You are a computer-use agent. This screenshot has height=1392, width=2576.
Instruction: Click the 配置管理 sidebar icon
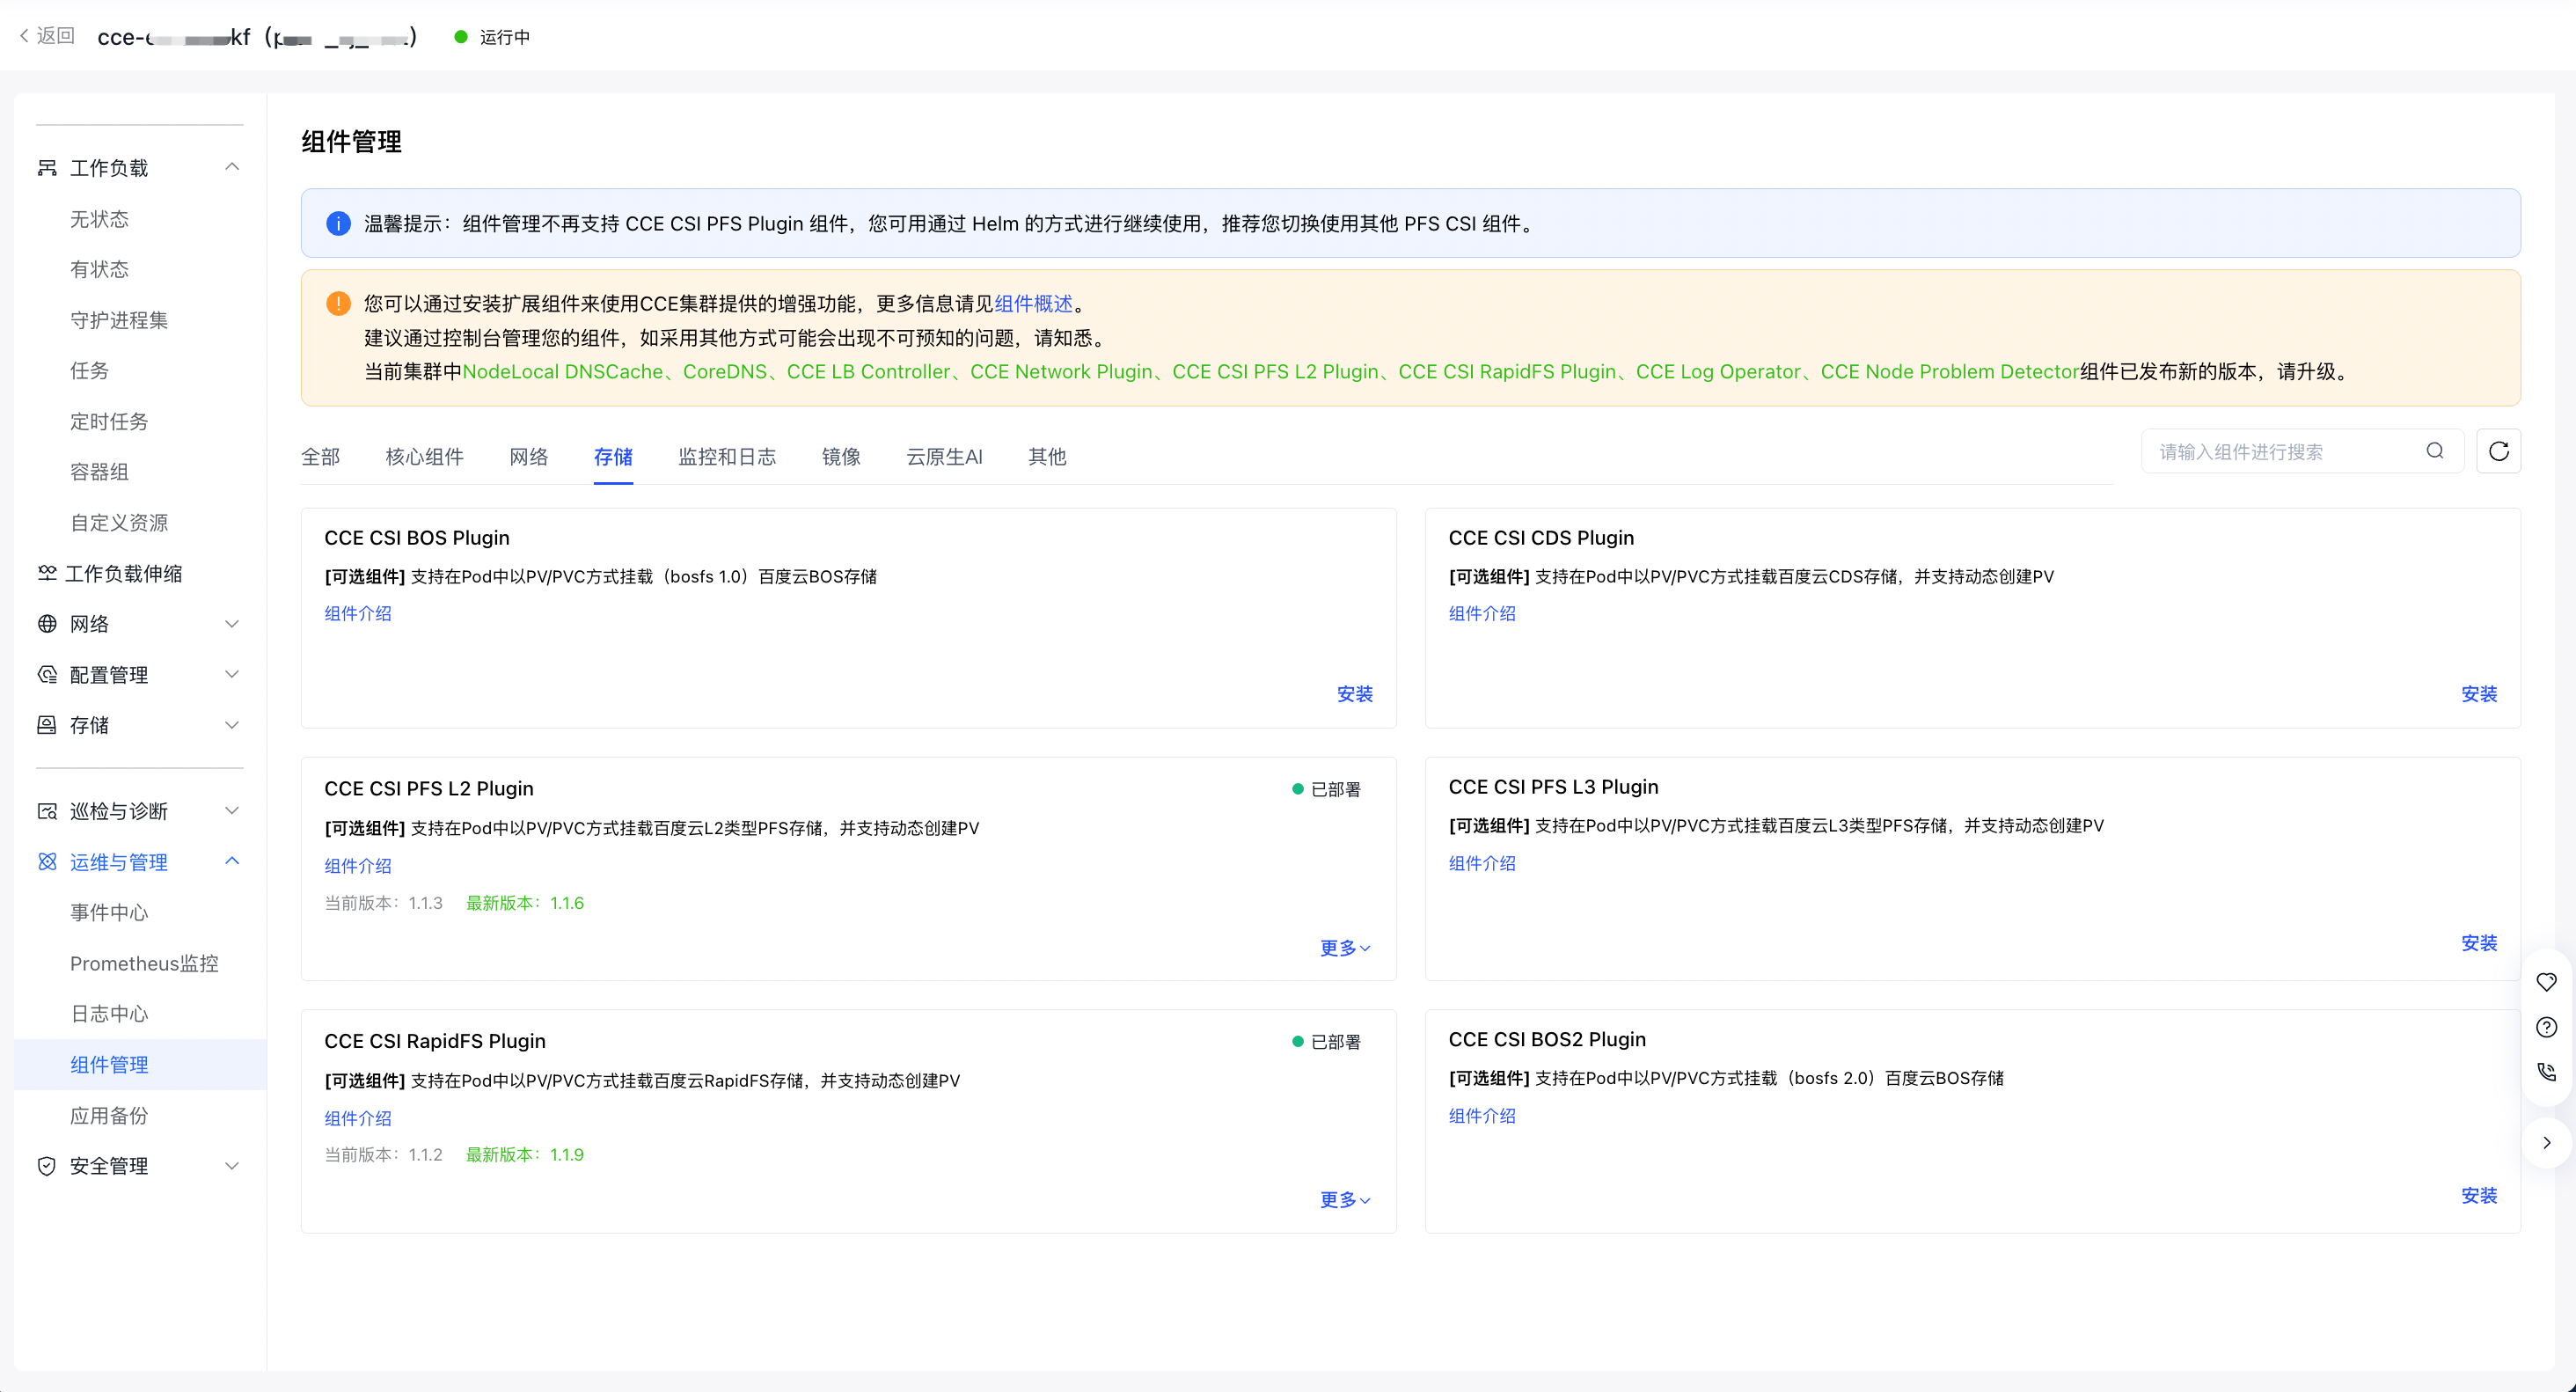47,675
